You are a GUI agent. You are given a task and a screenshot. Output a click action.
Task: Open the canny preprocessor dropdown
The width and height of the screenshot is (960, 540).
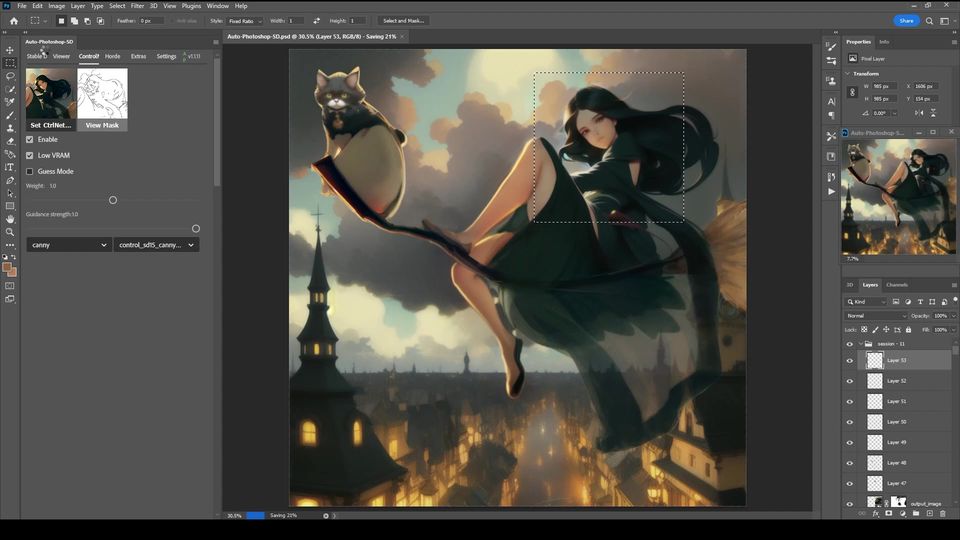tap(68, 245)
